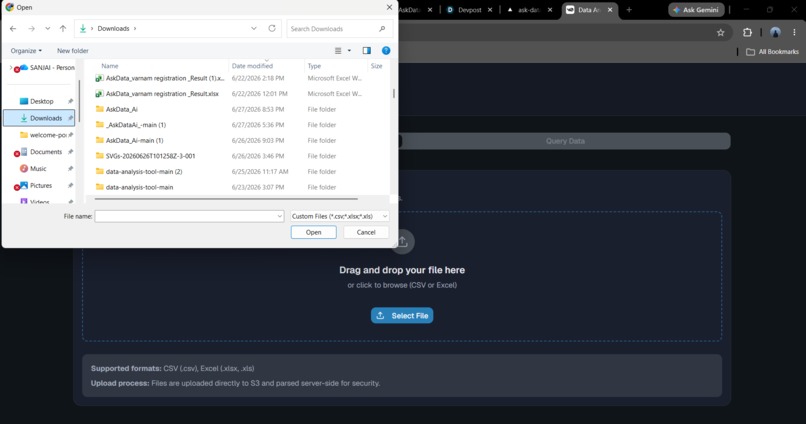Sort files by Size column
Image resolution: width=806 pixels, height=424 pixels.
[378, 66]
